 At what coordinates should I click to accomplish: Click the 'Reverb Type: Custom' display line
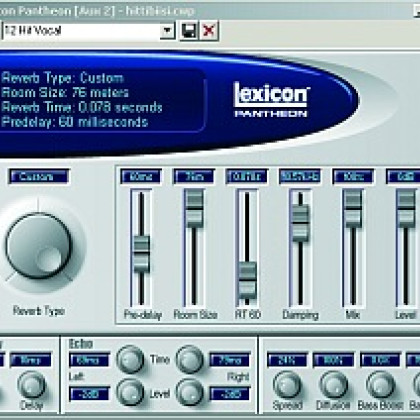pyautogui.click(x=63, y=78)
